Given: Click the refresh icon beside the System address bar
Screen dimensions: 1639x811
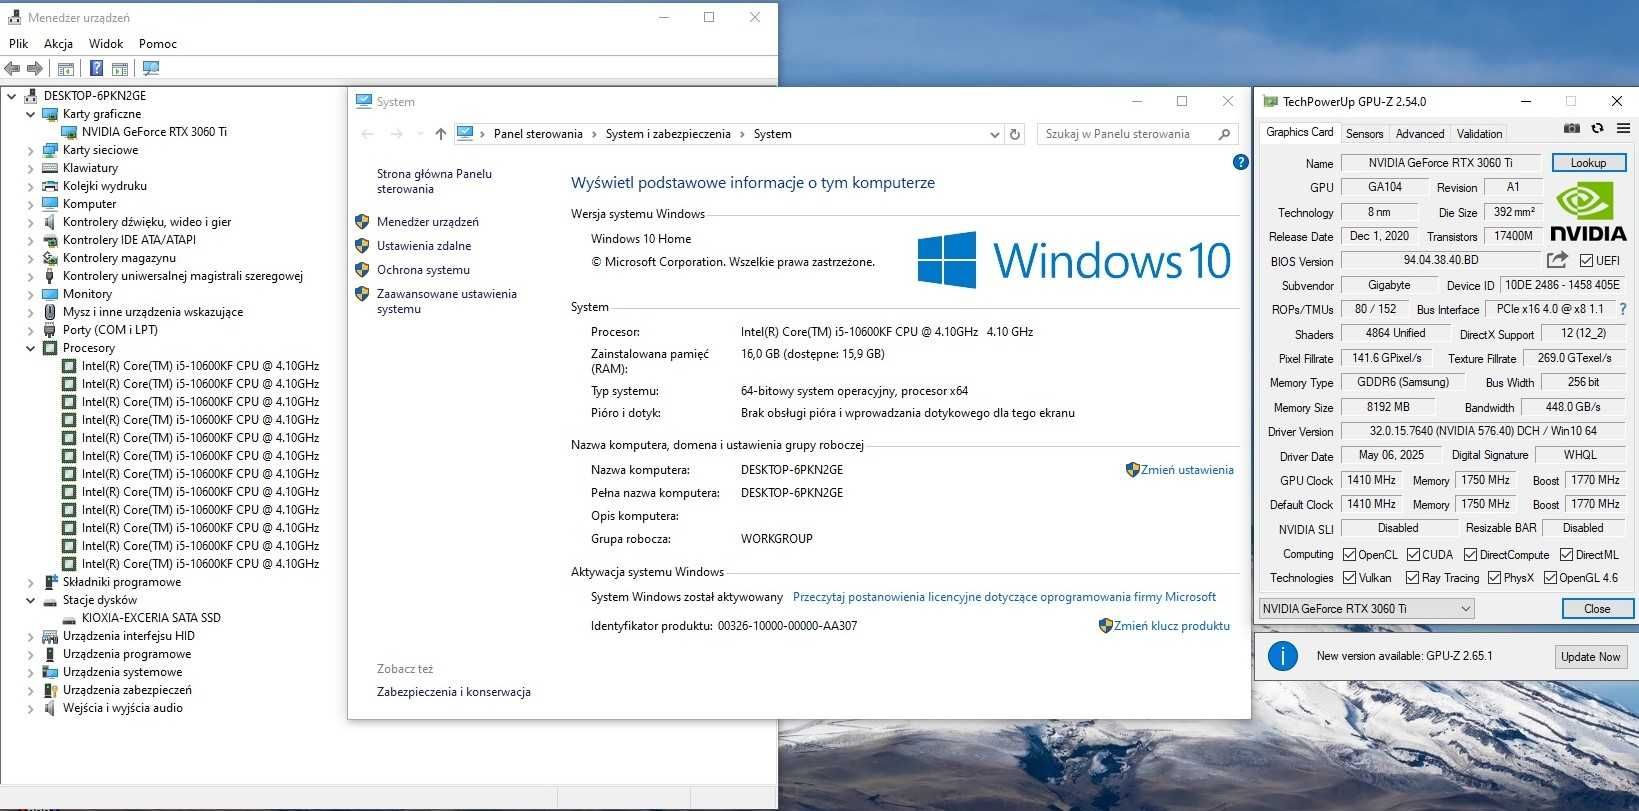Looking at the screenshot, I should (x=1015, y=134).
